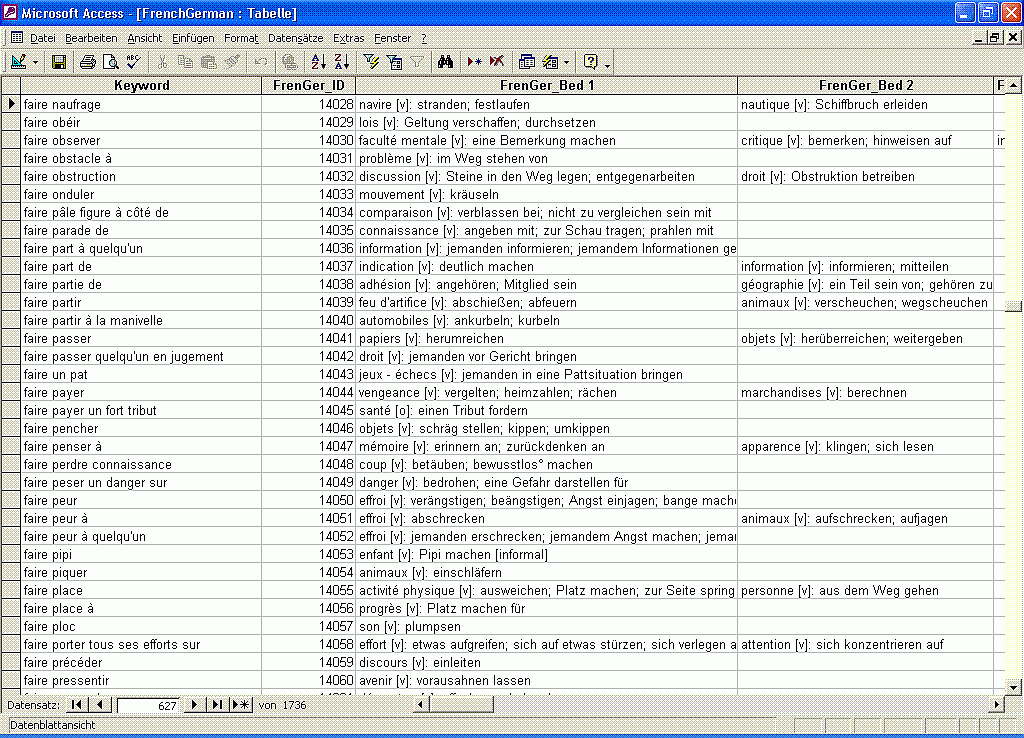Expand the New Object dropdown arrow
Viewport: 1024px width, 738px height.
tap(566, 63)
